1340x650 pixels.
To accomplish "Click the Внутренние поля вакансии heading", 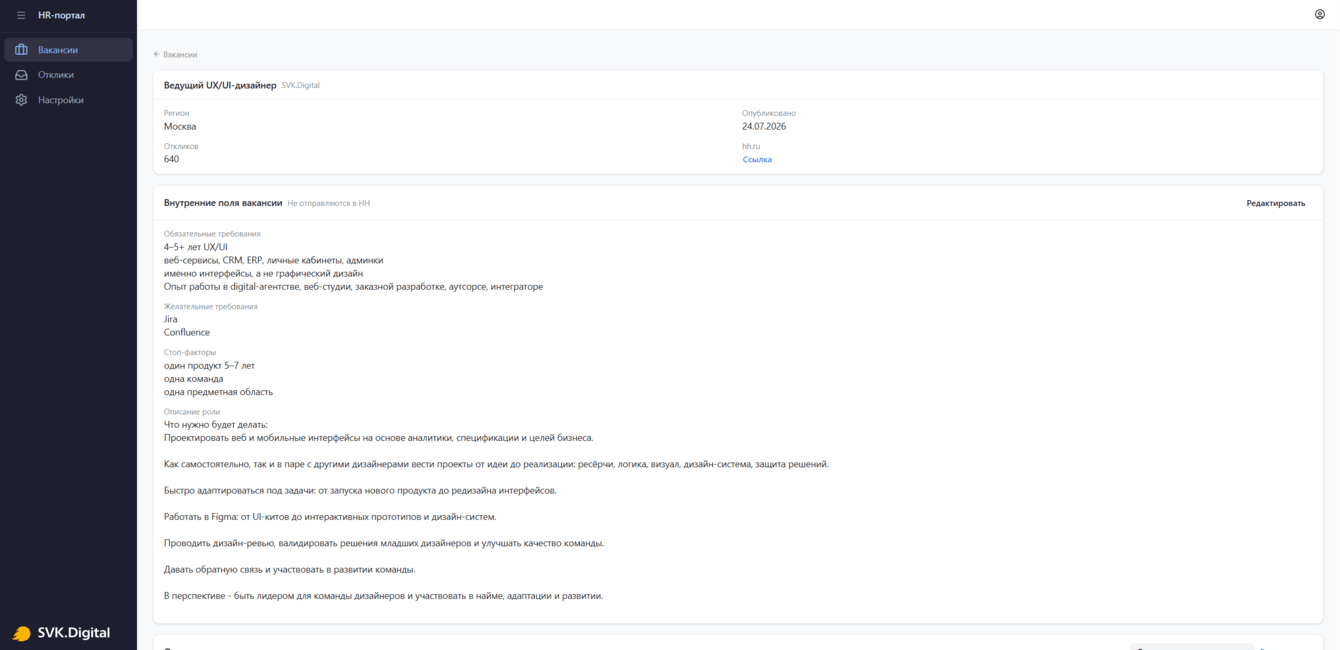I will [223, 203].
